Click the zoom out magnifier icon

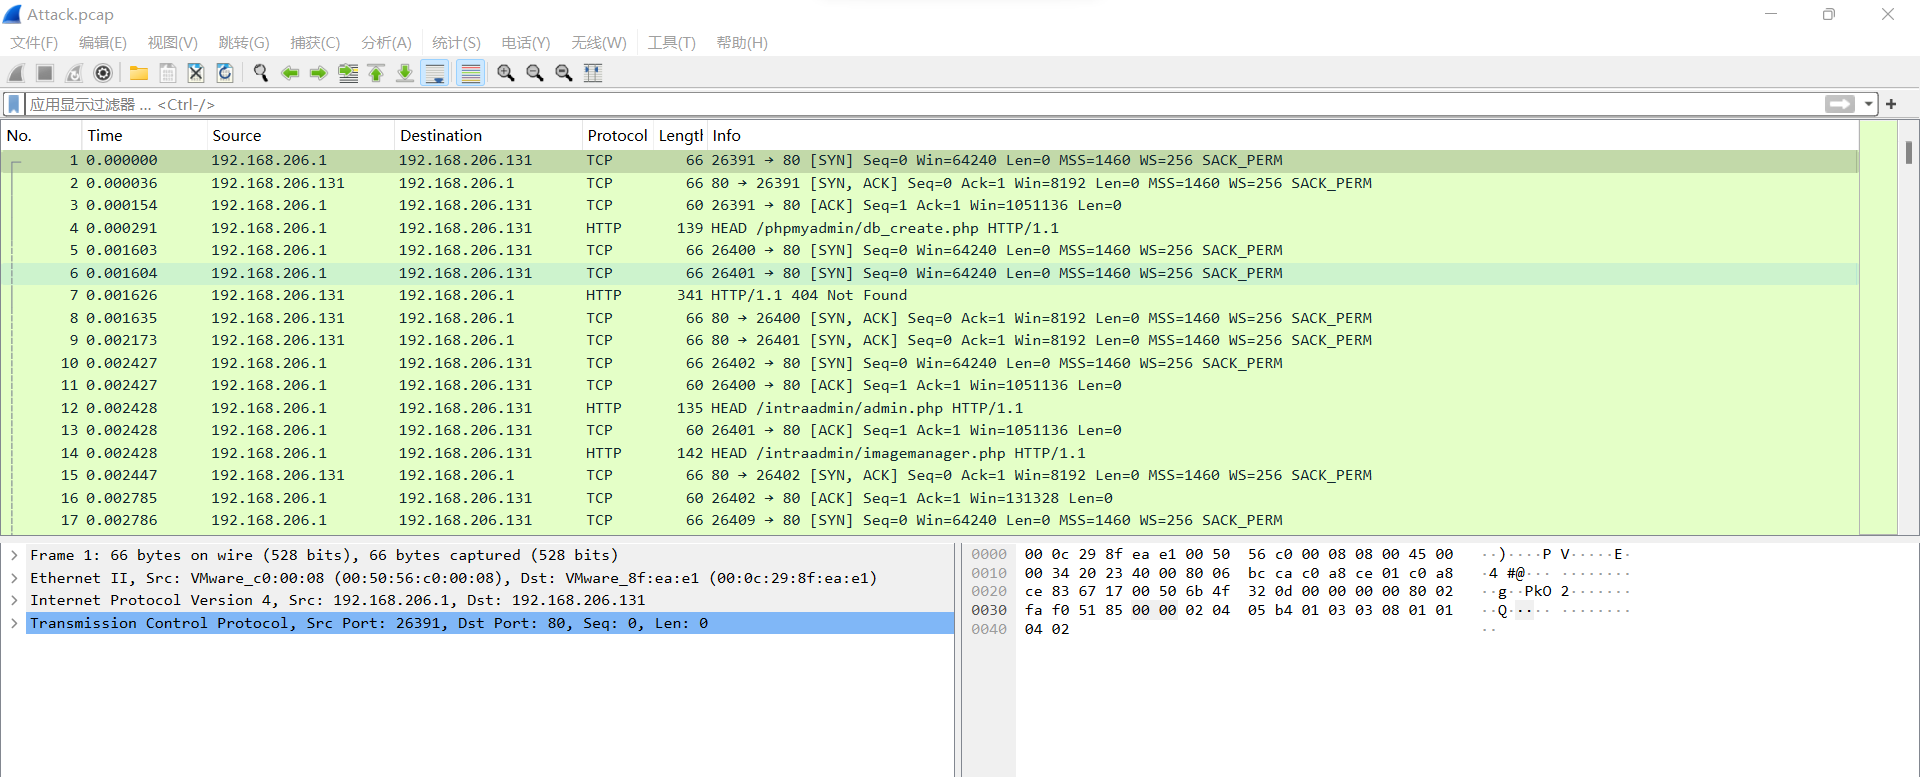point(535,73)
